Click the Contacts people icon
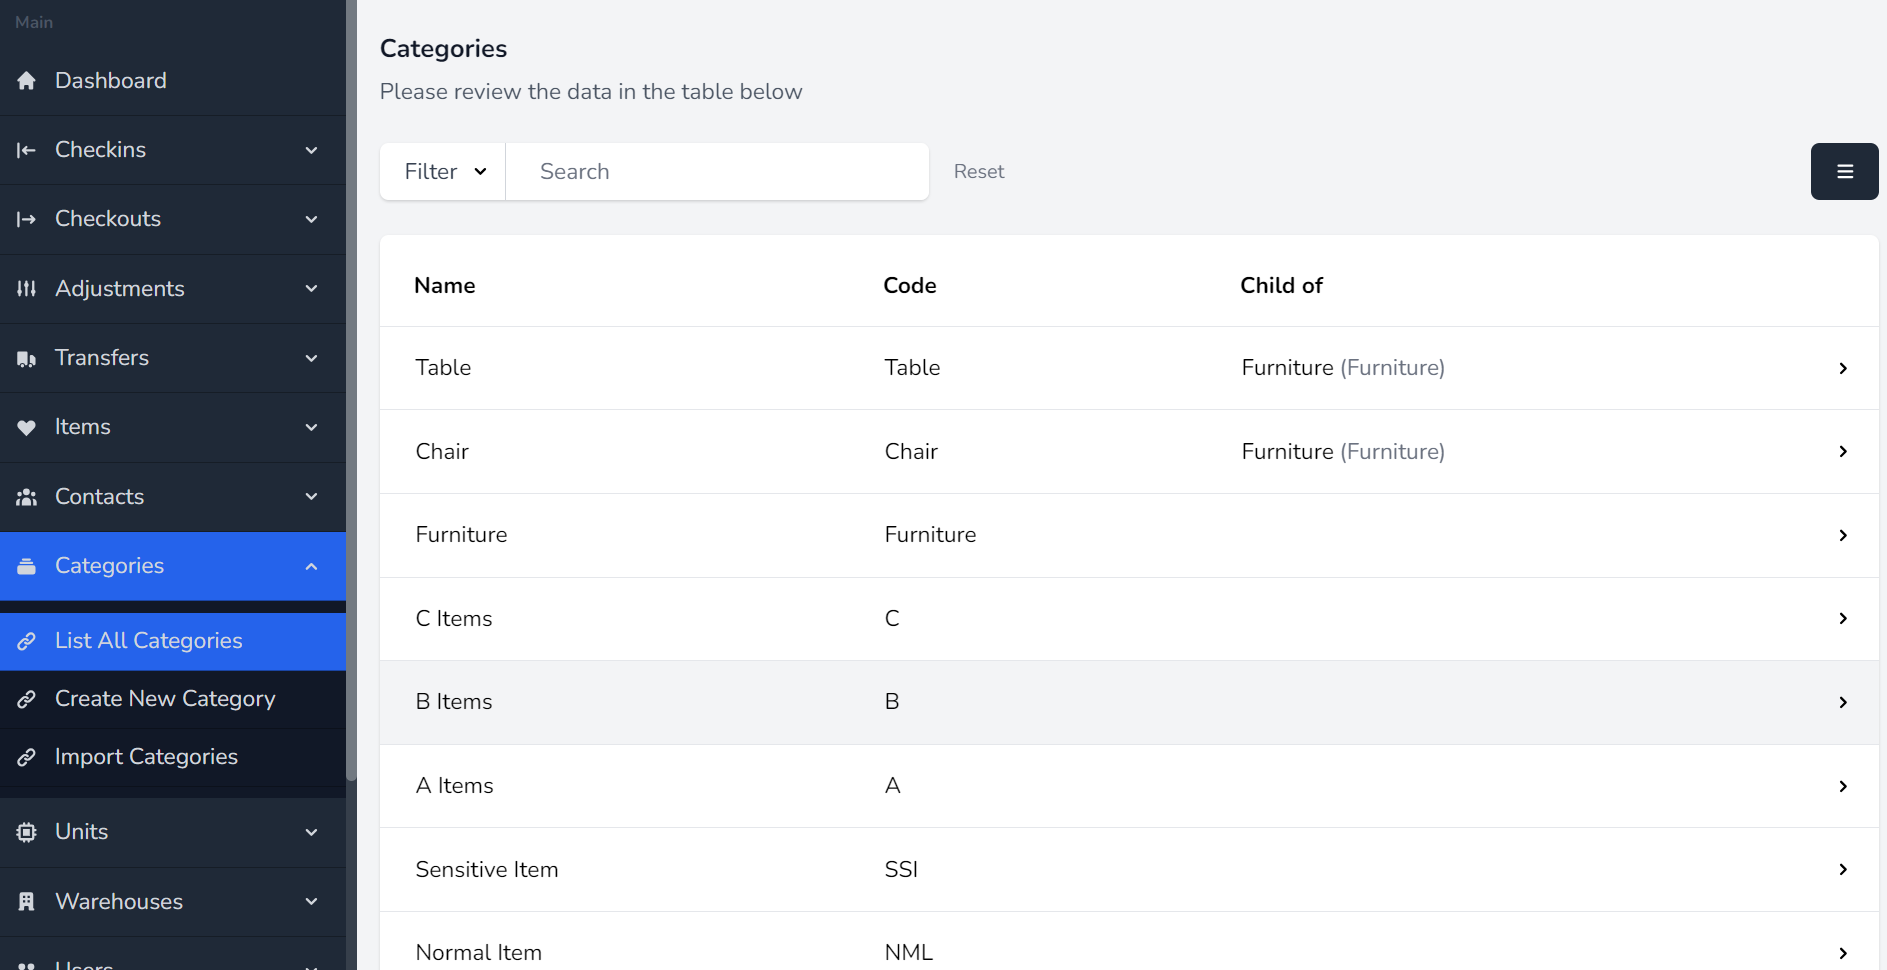Screen dimensions: 1887x970 (x=27, y=497)
